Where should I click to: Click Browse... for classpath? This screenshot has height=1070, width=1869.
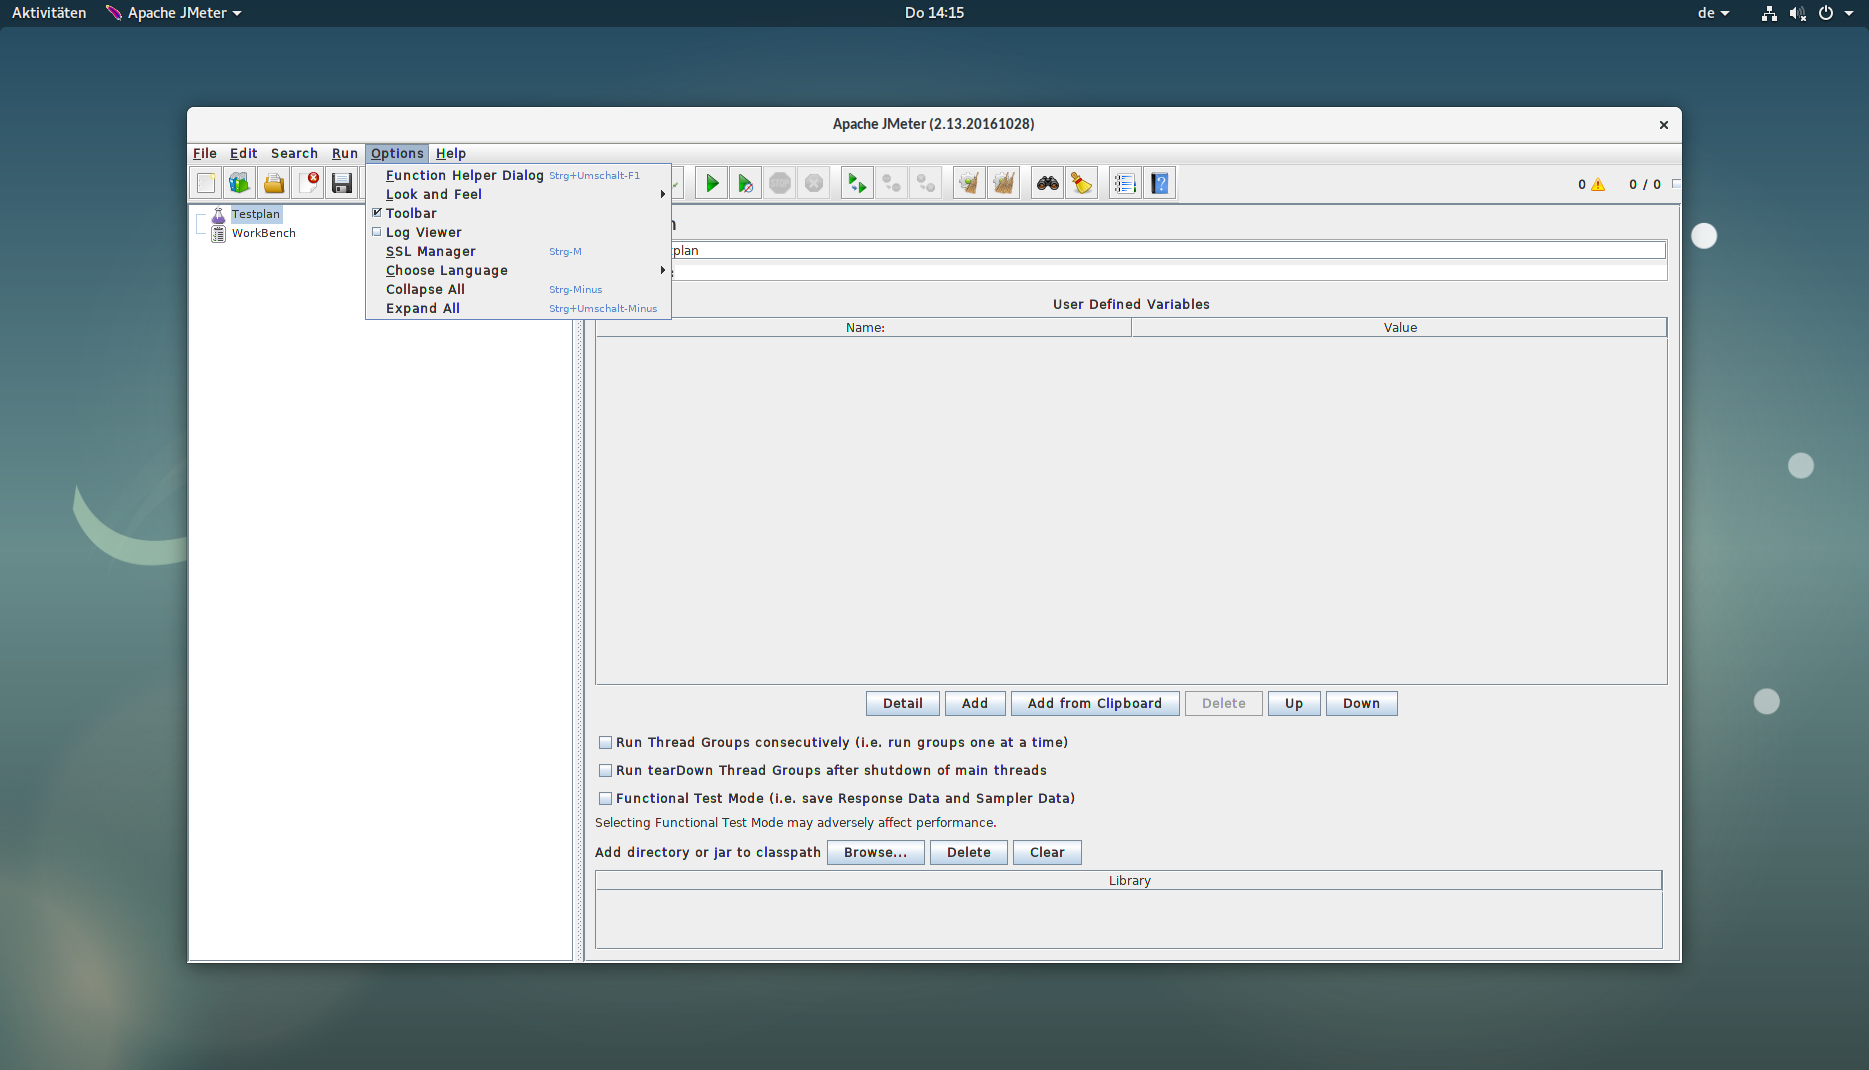coord(876,852)
